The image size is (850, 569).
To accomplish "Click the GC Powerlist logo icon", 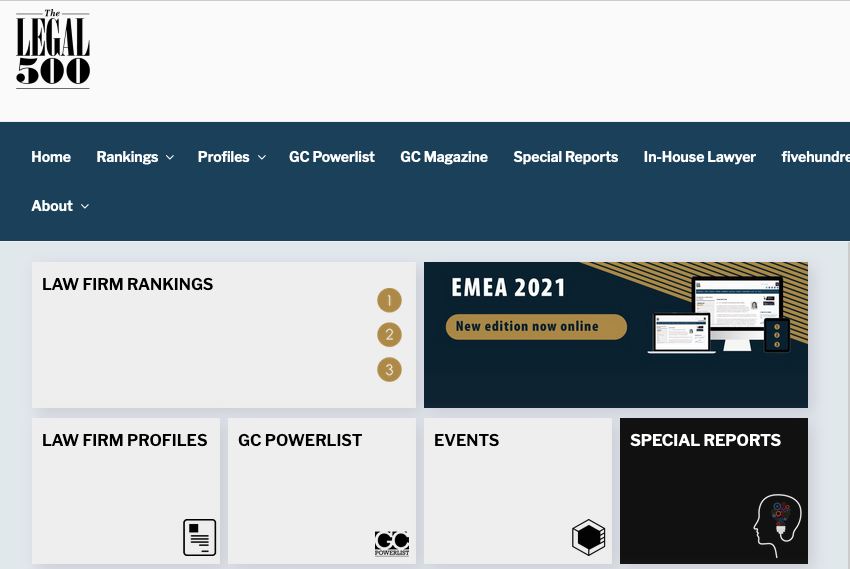I will [x=392, y=544].
